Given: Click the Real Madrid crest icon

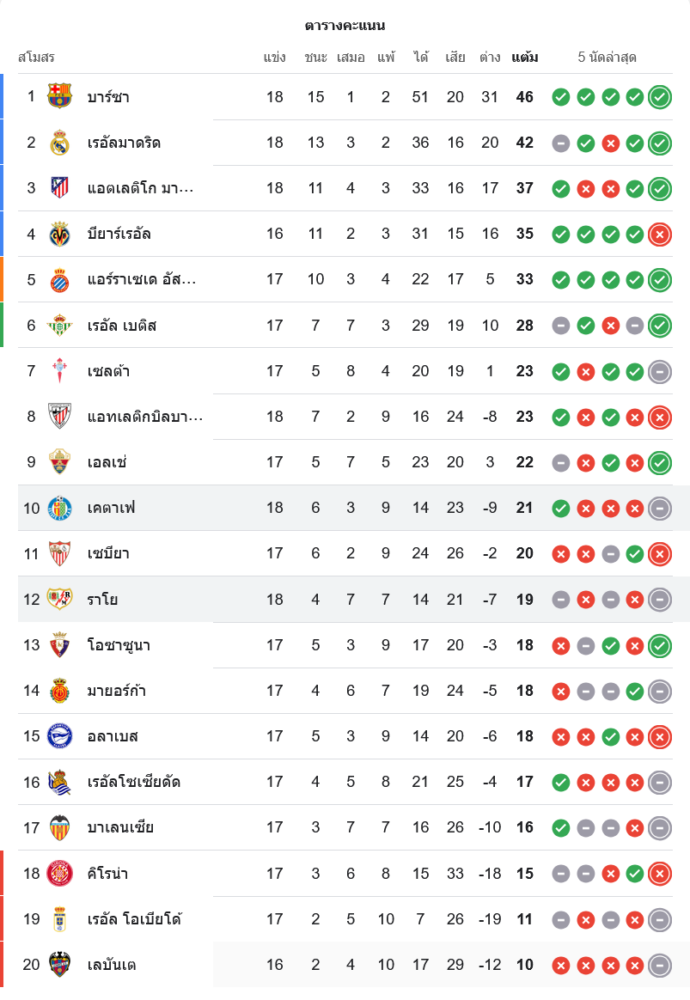Looking at the screenshot, I should 60,143.
